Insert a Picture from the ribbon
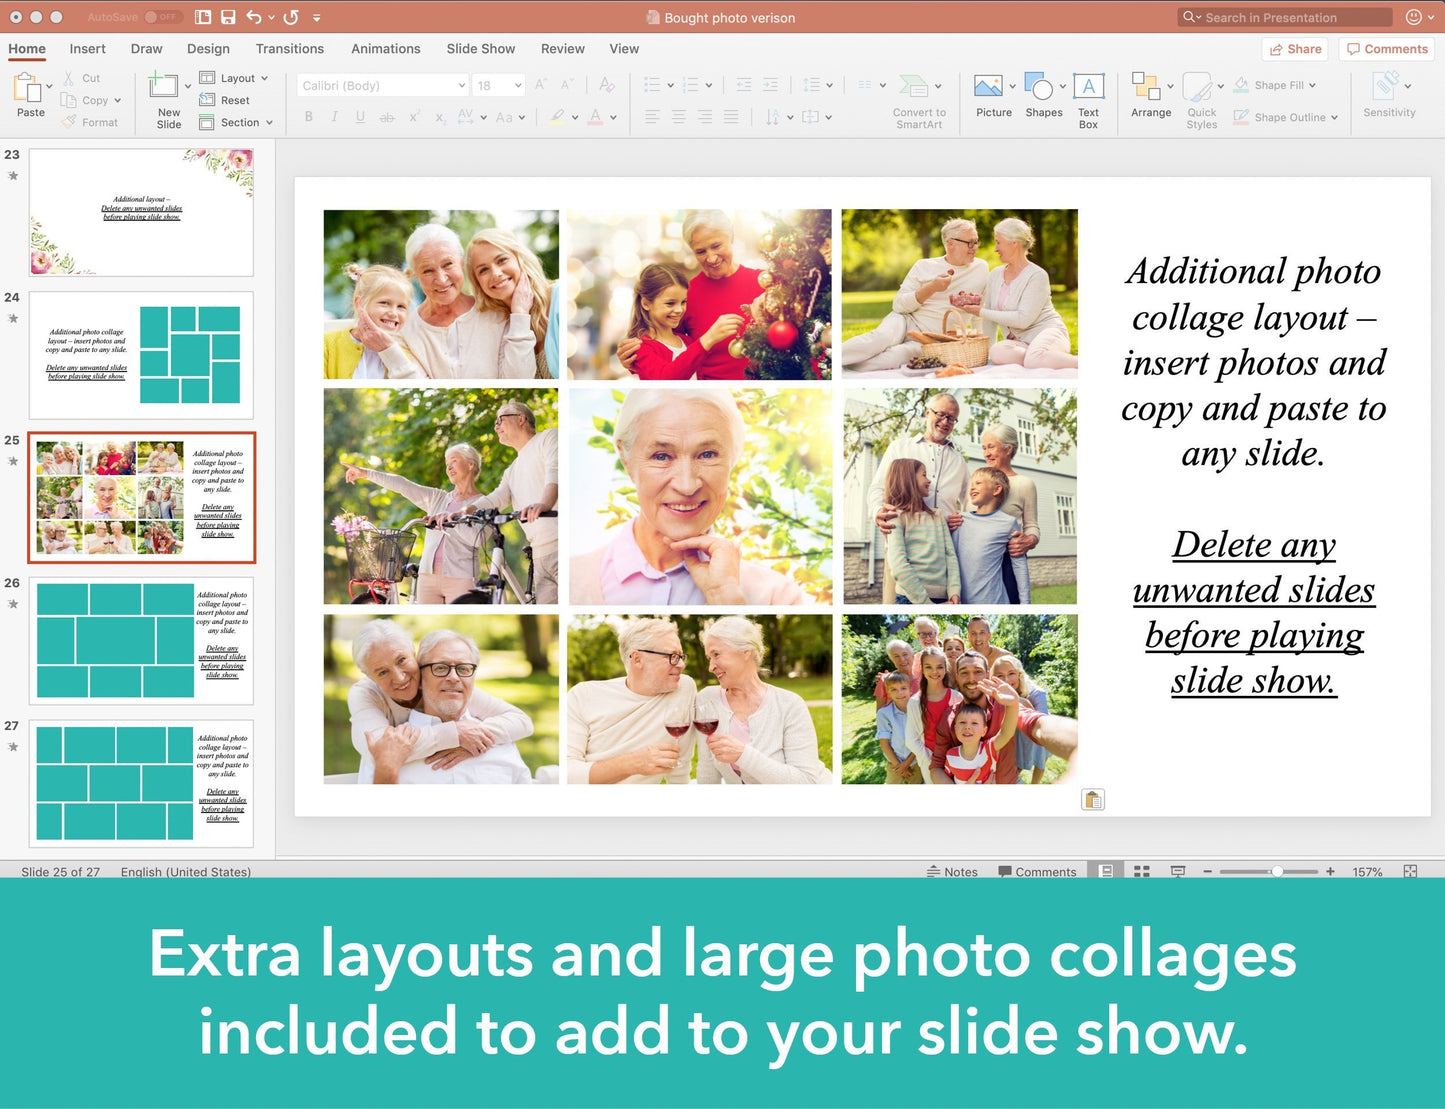 tap(991, 95)
